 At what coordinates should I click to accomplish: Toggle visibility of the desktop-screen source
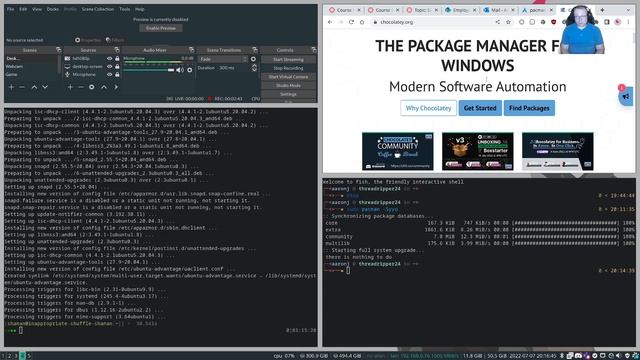coord(109,67)
